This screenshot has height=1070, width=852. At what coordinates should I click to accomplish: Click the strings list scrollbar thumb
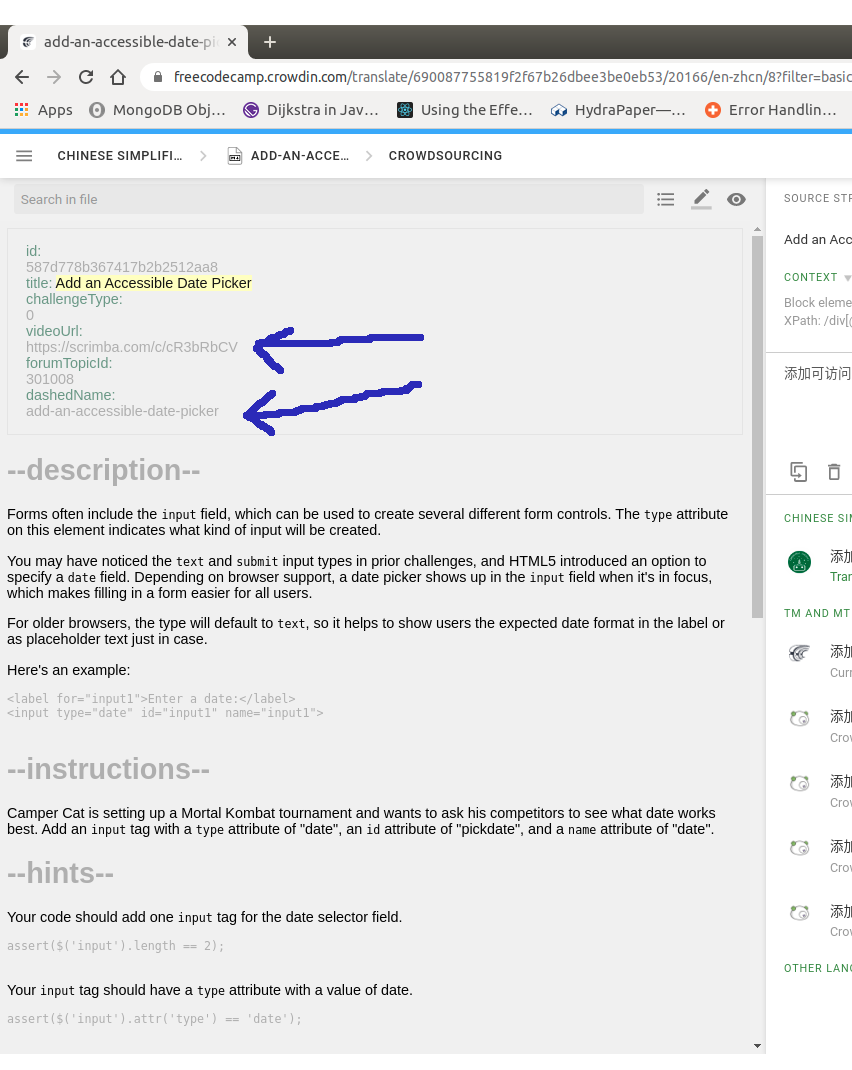click(757, 427)
